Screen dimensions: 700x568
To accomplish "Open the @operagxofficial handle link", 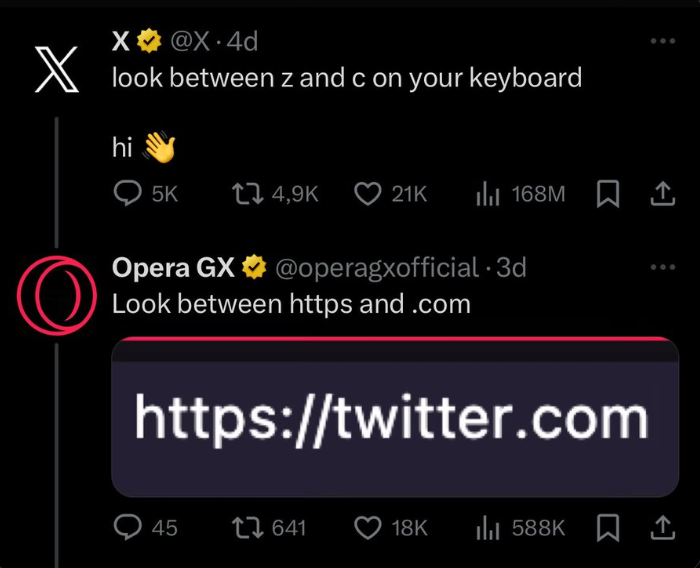I will coord(376,268).
